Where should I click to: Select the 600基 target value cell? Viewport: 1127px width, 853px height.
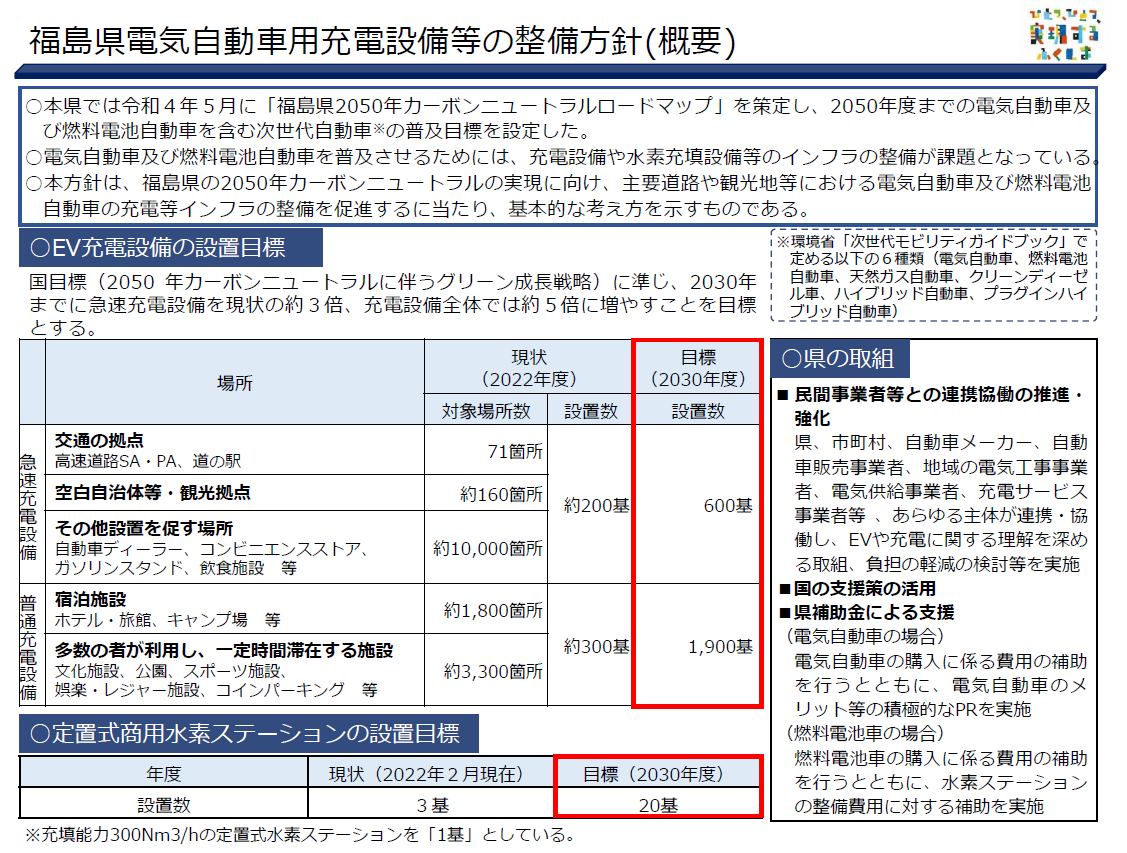tap(727, 505)
